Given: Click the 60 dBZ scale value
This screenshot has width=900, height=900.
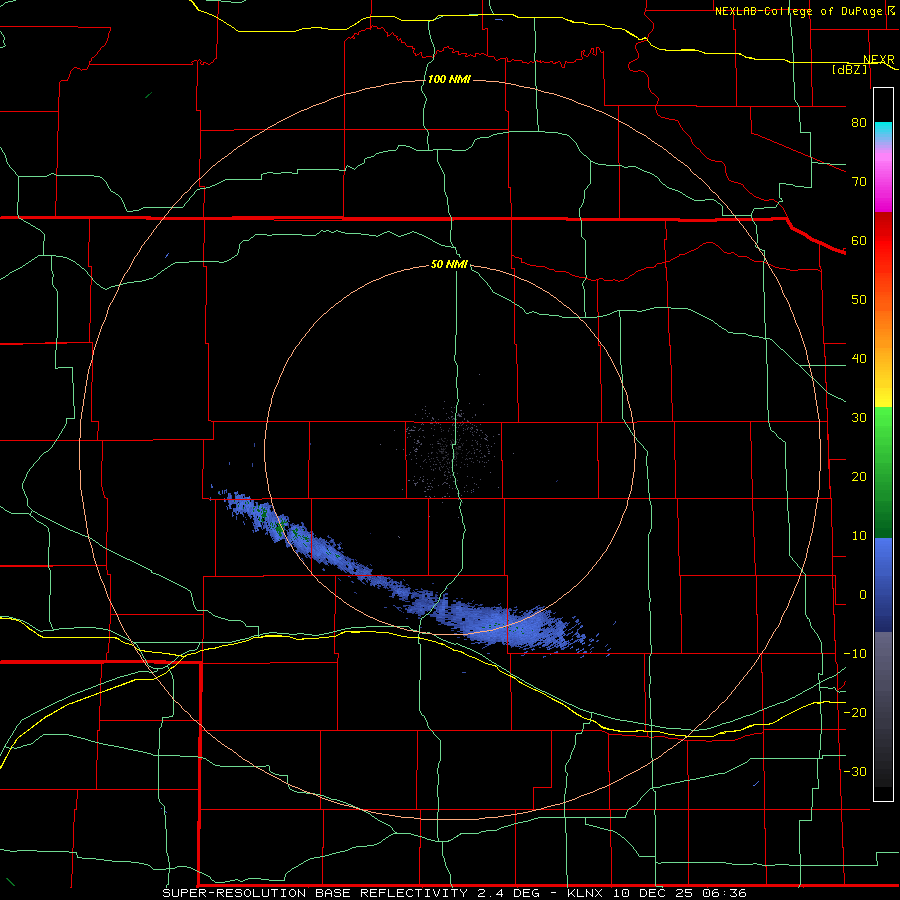Looking at the screenshot, I should pyautogui.click(x=859, y=240).
